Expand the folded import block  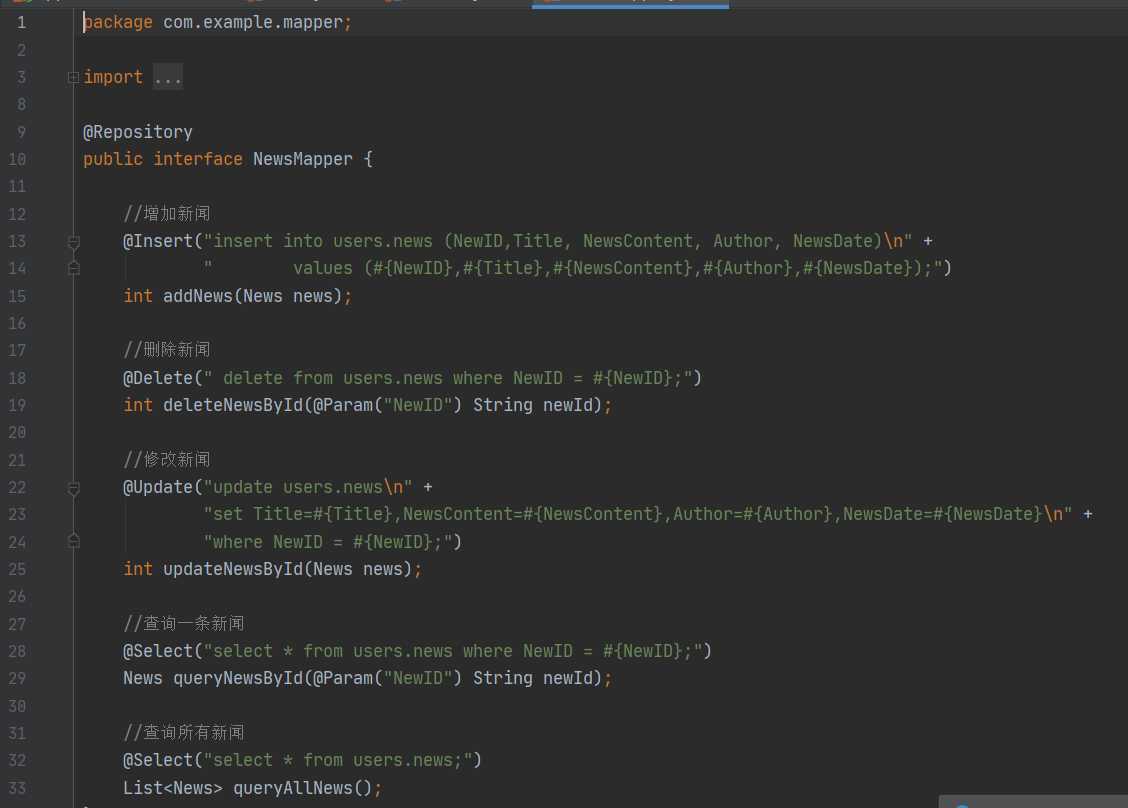point(73,78)
